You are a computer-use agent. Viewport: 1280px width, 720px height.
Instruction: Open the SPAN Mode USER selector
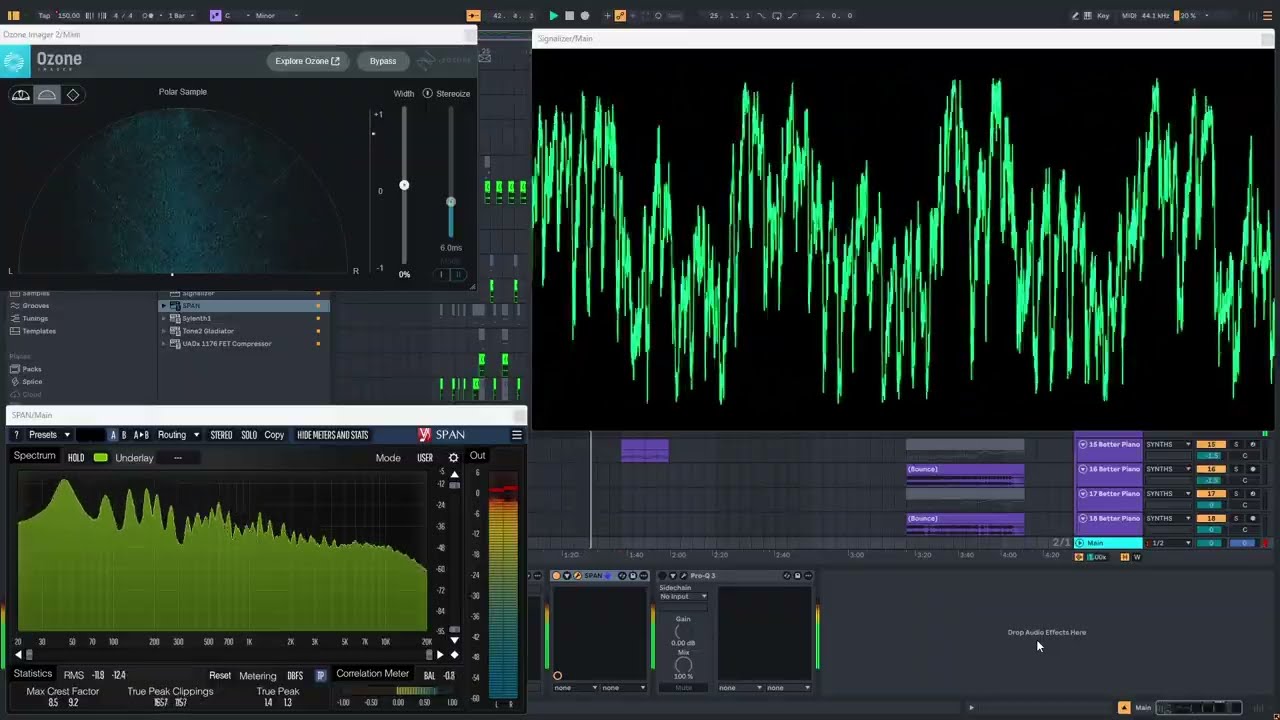point(425,458)
